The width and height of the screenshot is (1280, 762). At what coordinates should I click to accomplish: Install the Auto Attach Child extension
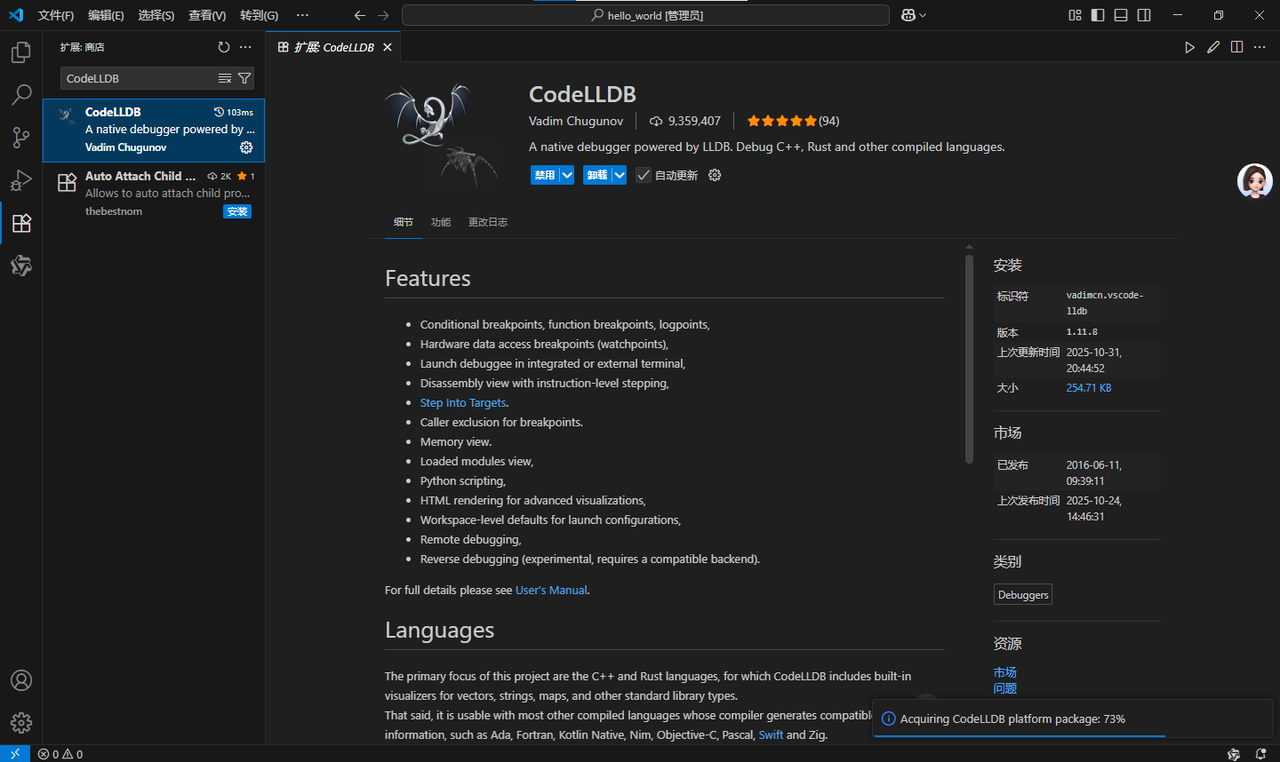(x=237, y=212)
